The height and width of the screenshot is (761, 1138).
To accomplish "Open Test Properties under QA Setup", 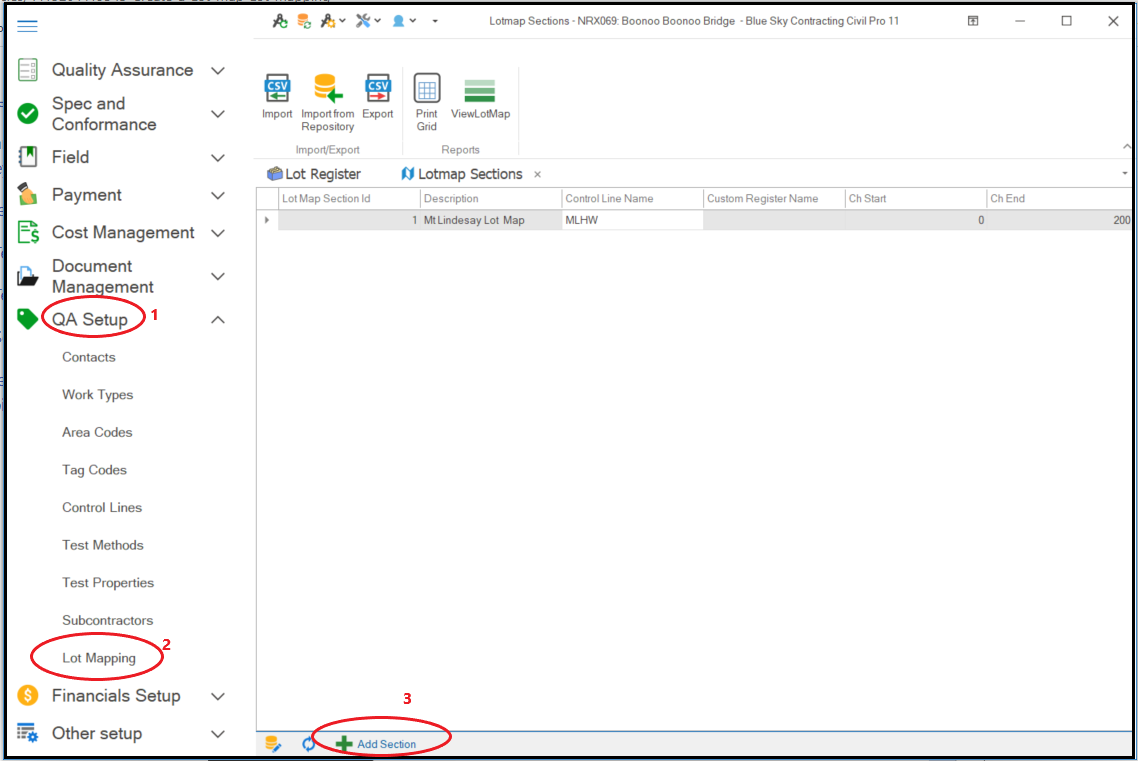I will [107, 583].
